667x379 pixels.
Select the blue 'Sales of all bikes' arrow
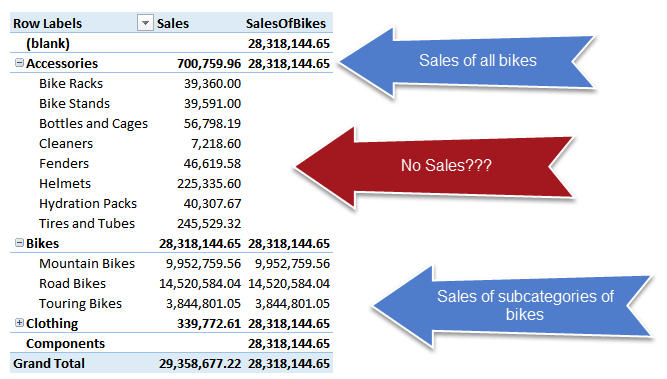click(x=467, y=63)
